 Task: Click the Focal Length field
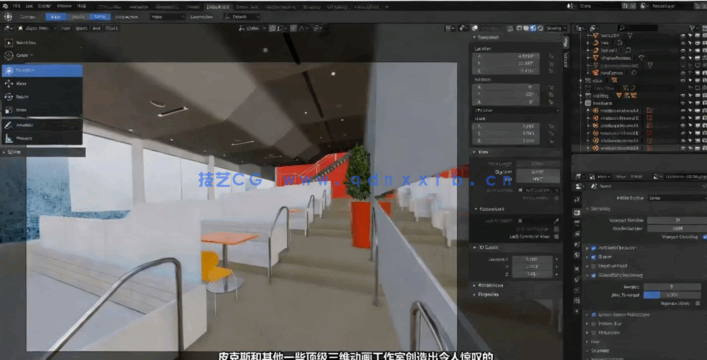pyautogui.click(x=538, y=164)
